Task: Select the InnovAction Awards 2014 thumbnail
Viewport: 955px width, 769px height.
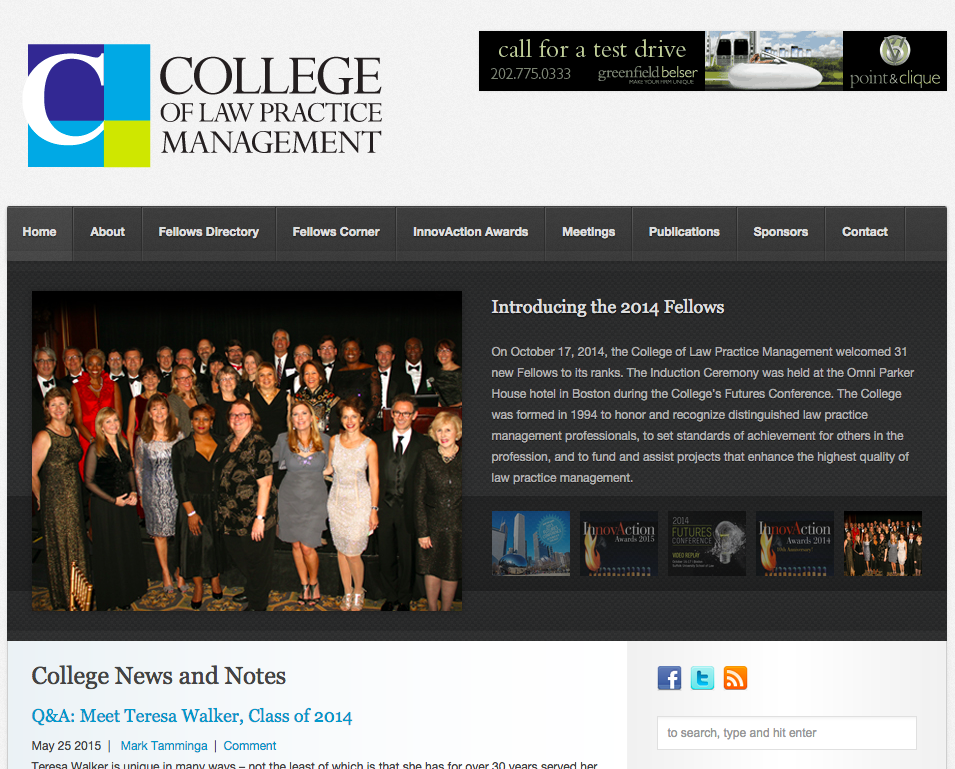Action: (795, 543)
